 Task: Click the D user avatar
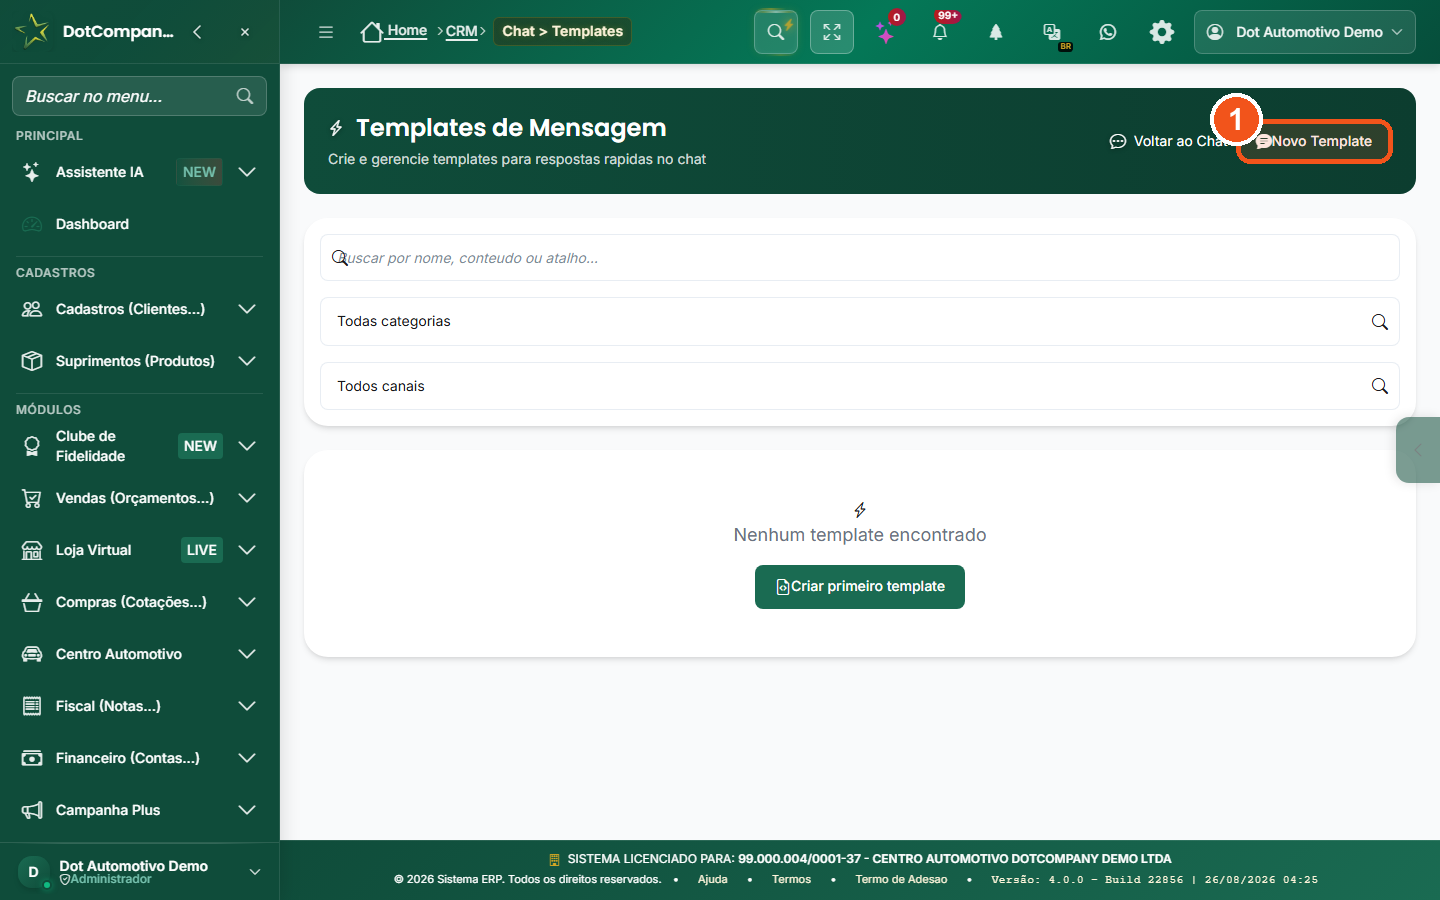33,872
